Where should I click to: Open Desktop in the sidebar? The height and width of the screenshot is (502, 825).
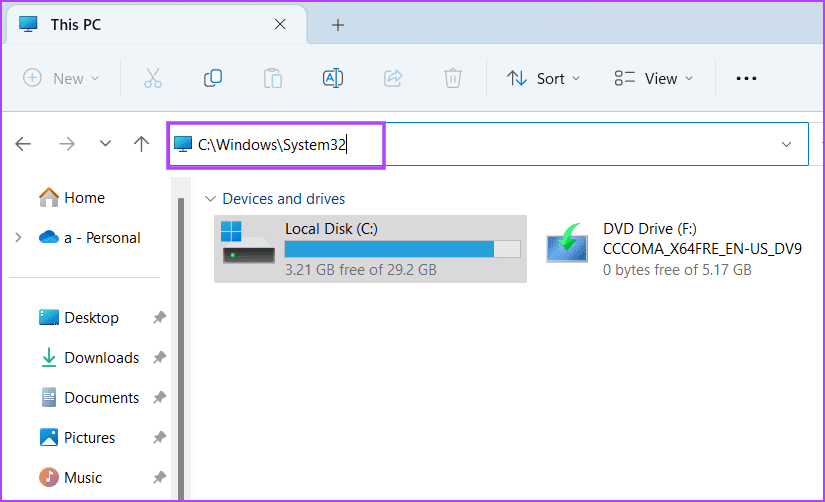(x=79, y=318)
